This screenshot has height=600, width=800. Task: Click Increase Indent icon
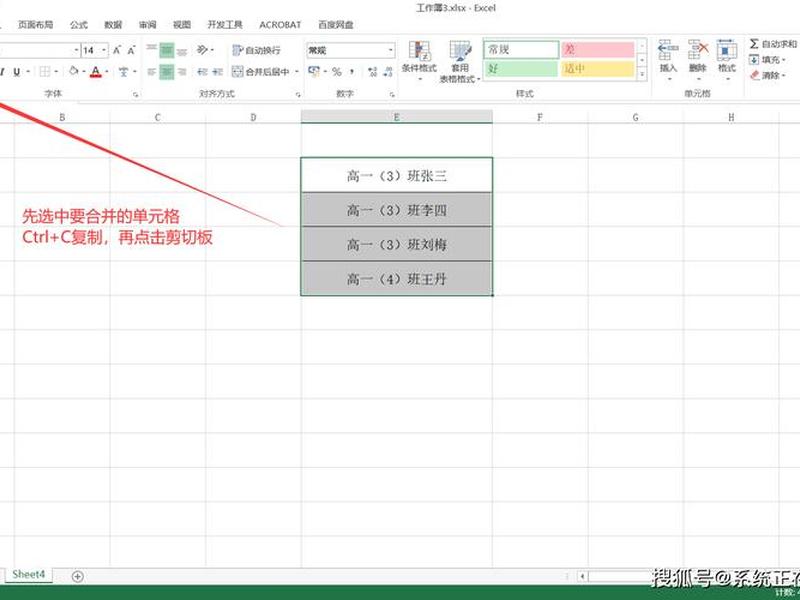(x=217, y=71)
